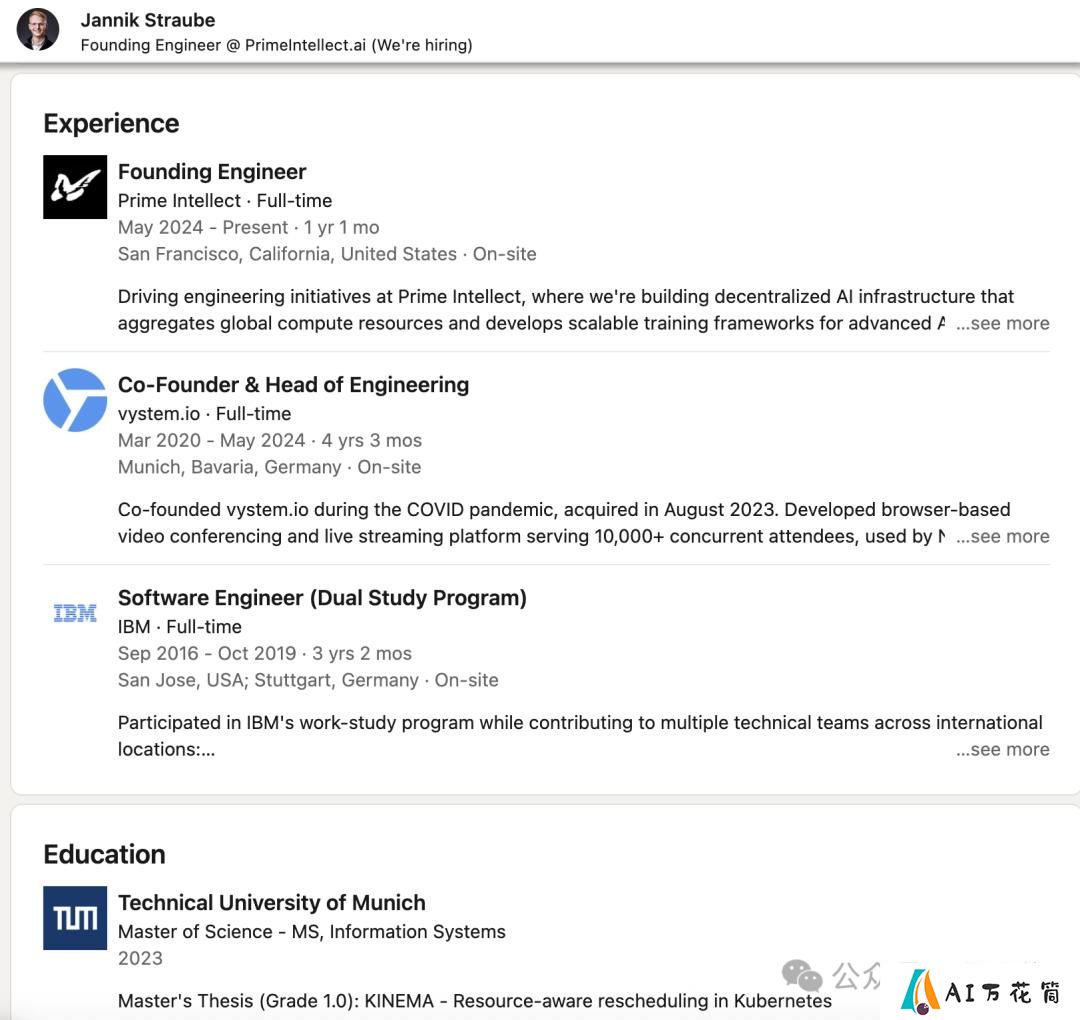Open Technical University of Munich page
The height and width of the screenshot is (1020, 1080).
(271, 902)
